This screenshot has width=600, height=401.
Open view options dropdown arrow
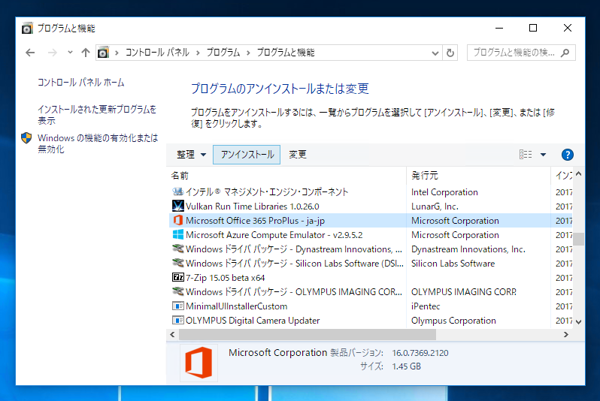543,155
